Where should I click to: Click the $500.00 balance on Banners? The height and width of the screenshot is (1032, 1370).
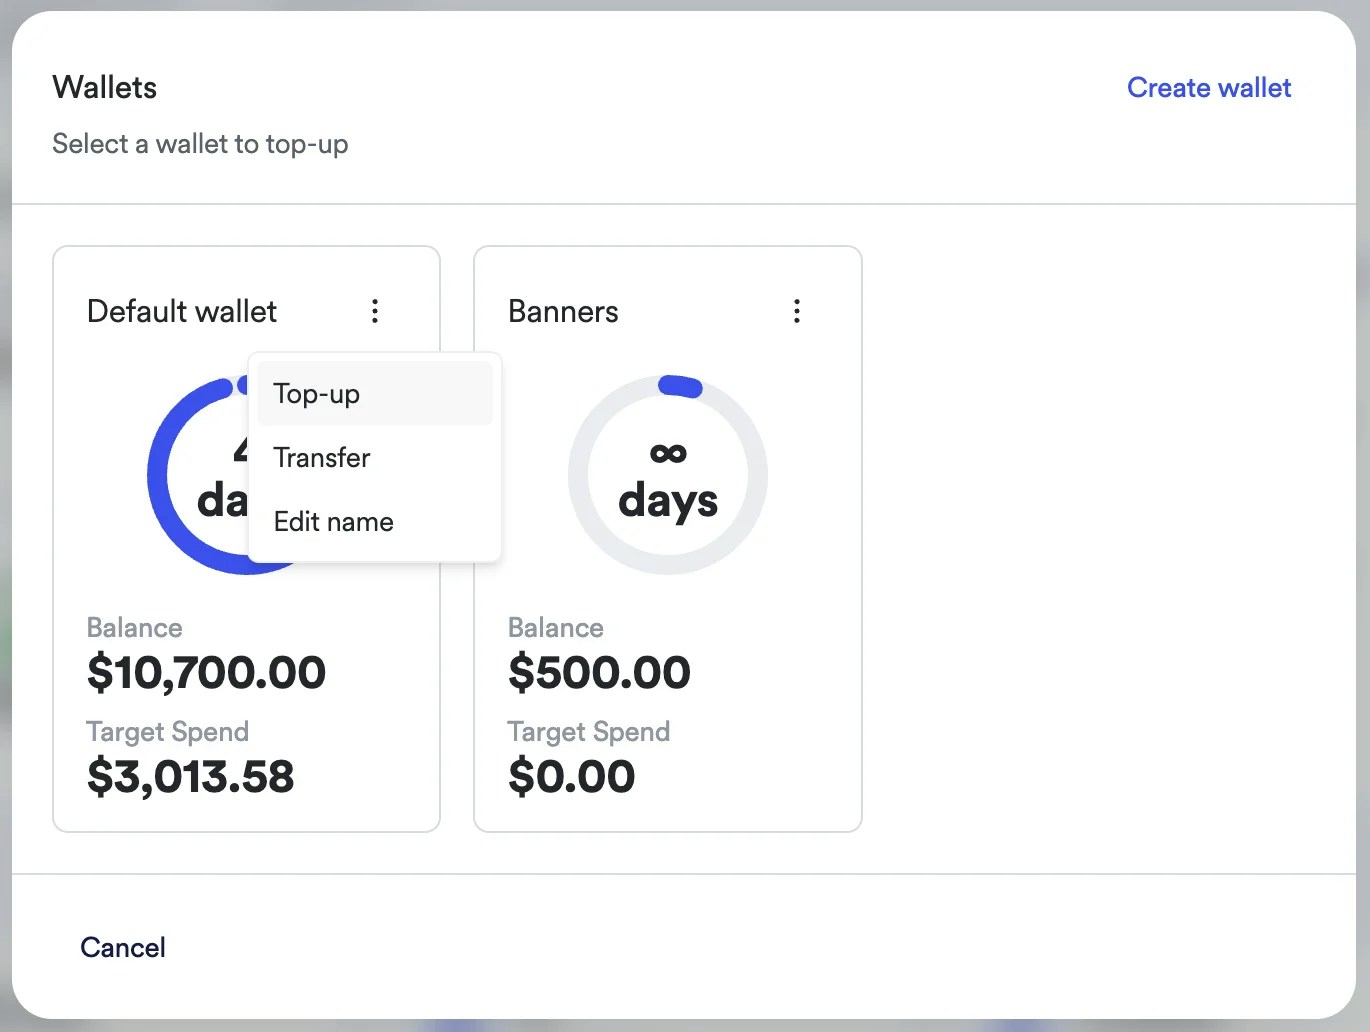point(599,672)
